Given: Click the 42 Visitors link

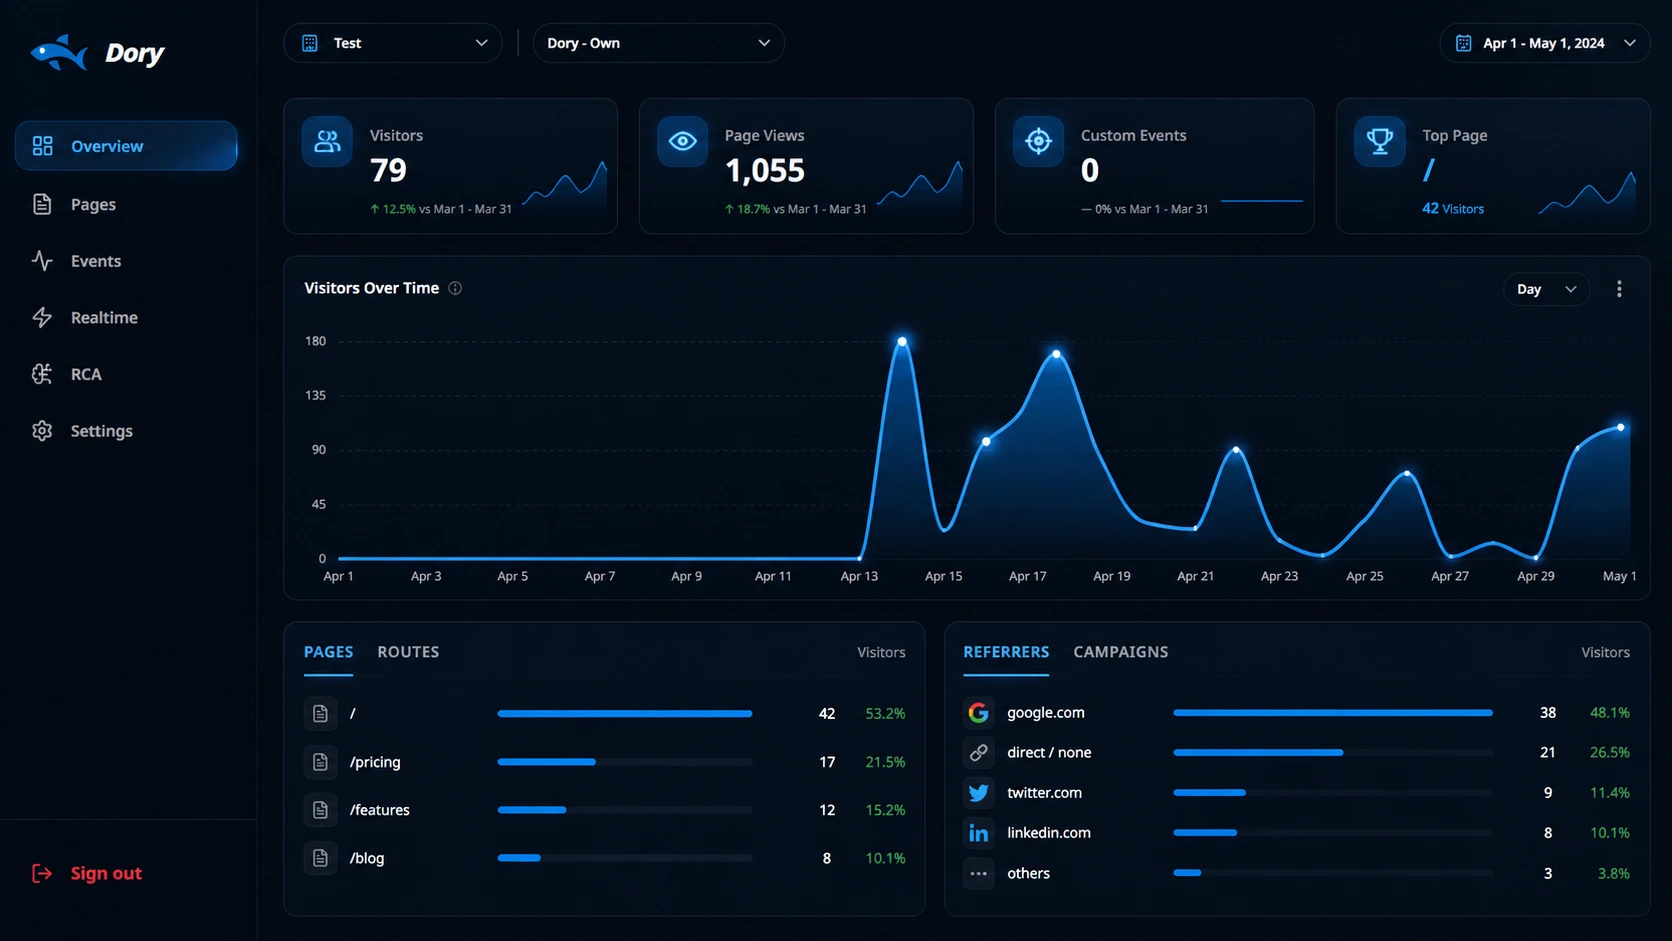Looking at the screenshot, I should coord(1453,208).
